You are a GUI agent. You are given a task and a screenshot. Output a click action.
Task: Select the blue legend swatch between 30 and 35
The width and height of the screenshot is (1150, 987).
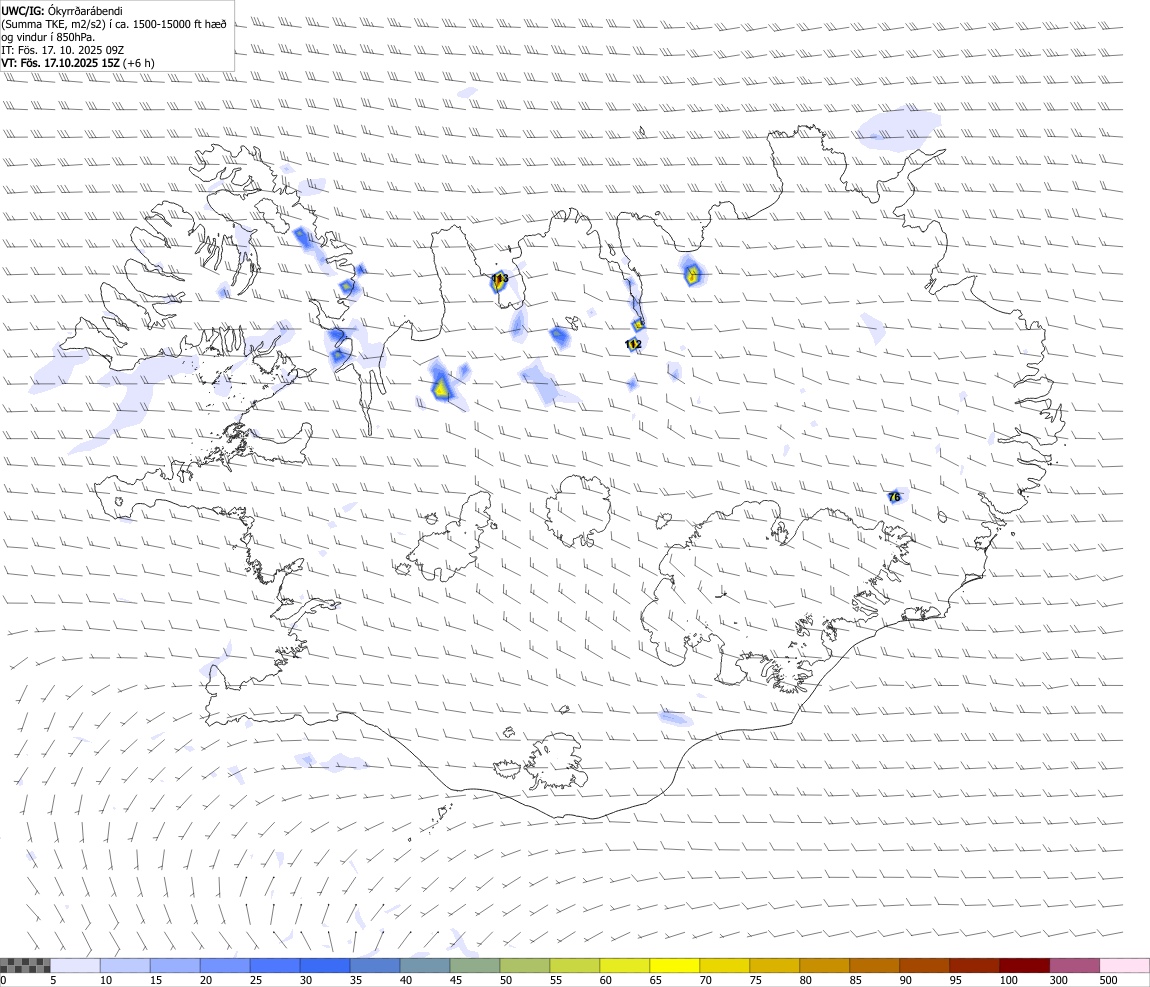pyautogui.click(x=324, y=965)
